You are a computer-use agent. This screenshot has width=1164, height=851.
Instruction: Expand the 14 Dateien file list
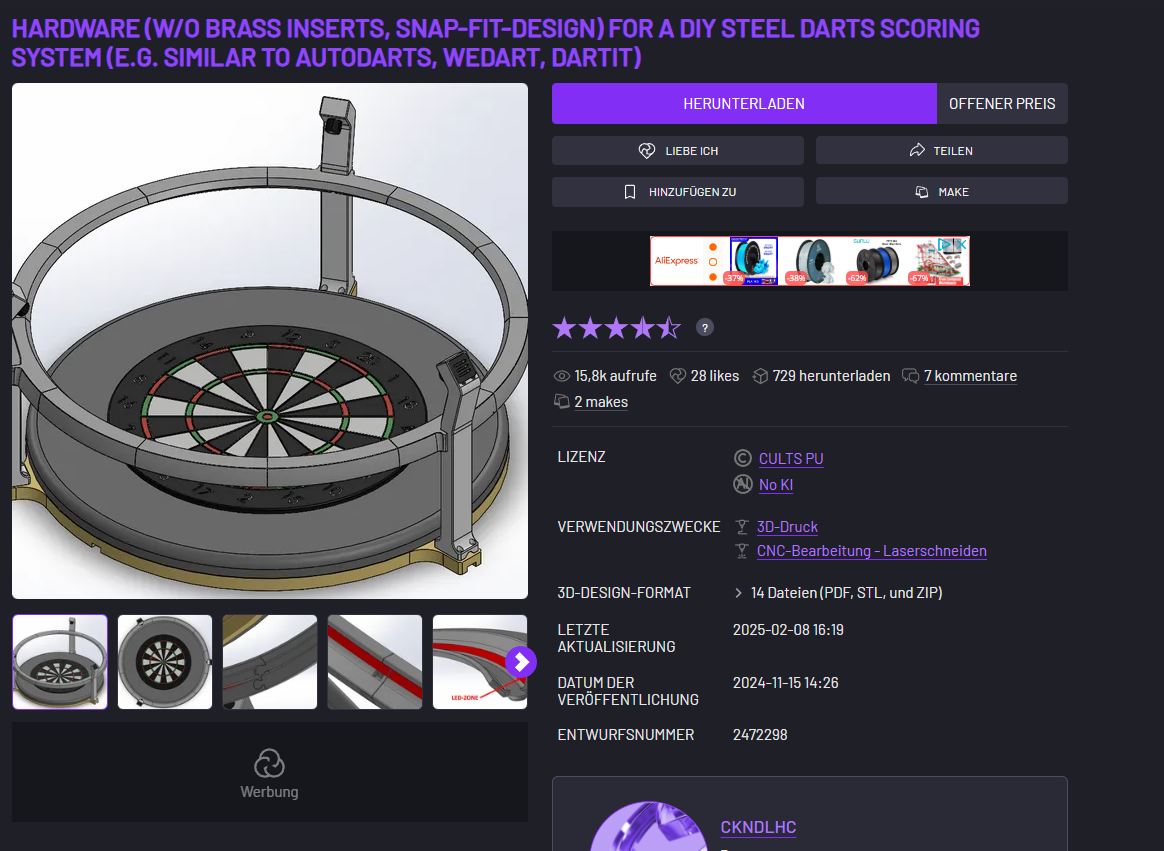click(x=838, y=593)
